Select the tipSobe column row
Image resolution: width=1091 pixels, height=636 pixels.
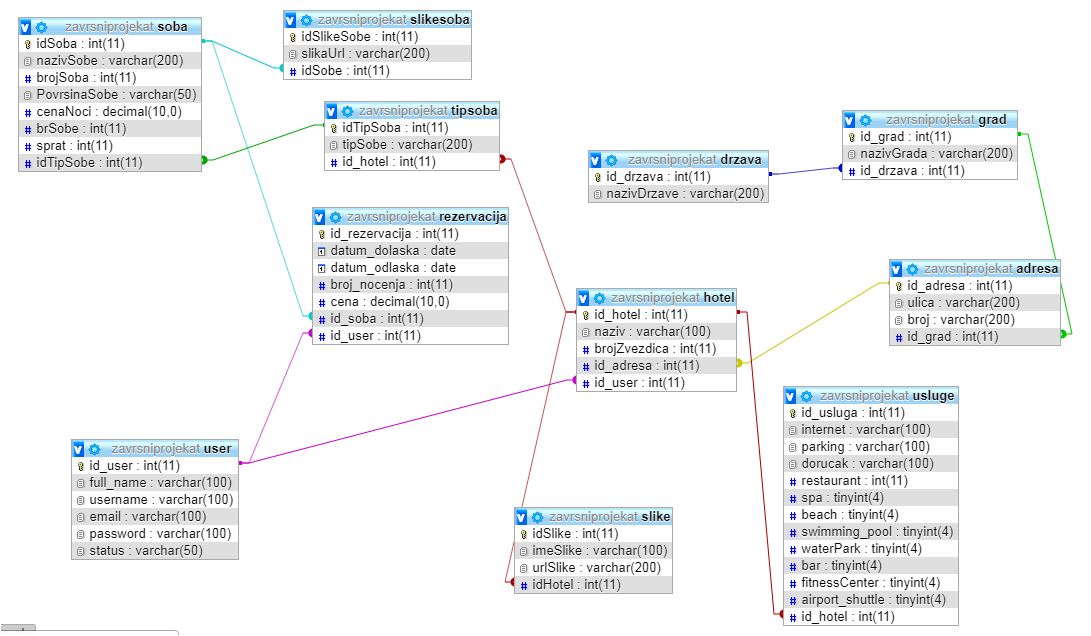coord(412,145)
